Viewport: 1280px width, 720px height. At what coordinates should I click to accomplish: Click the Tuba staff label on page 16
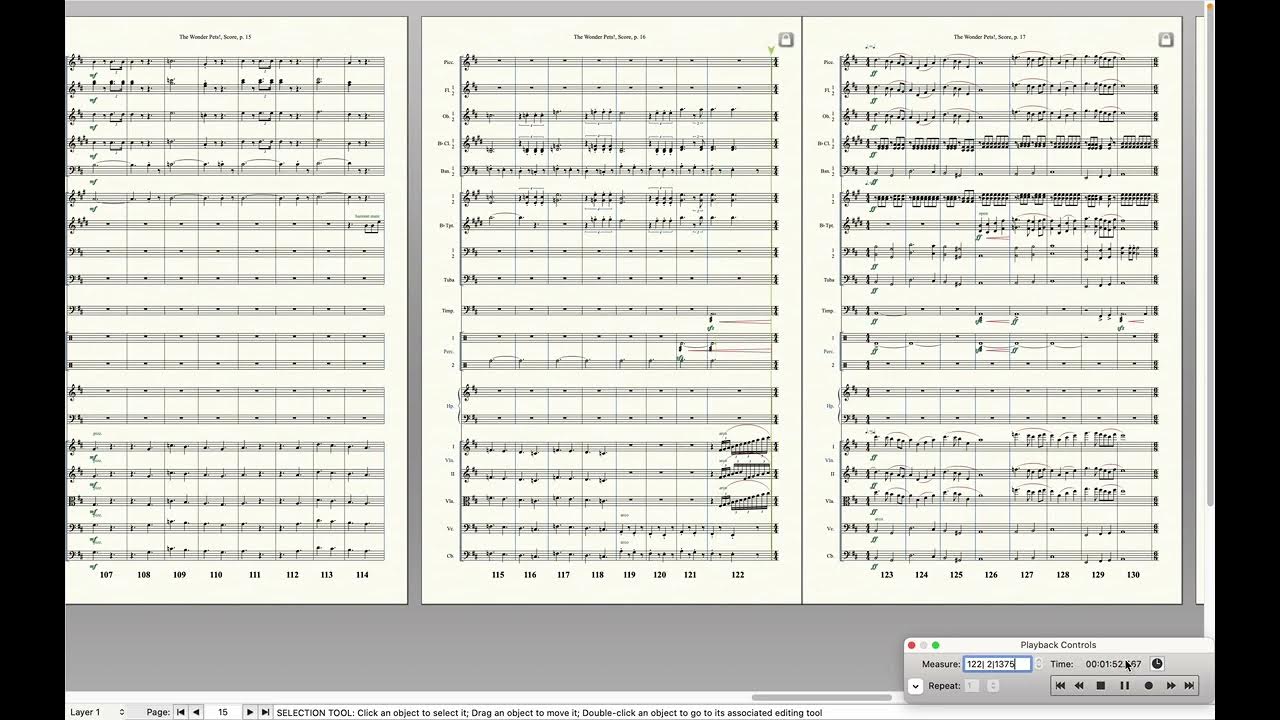[x=449, y=280]
